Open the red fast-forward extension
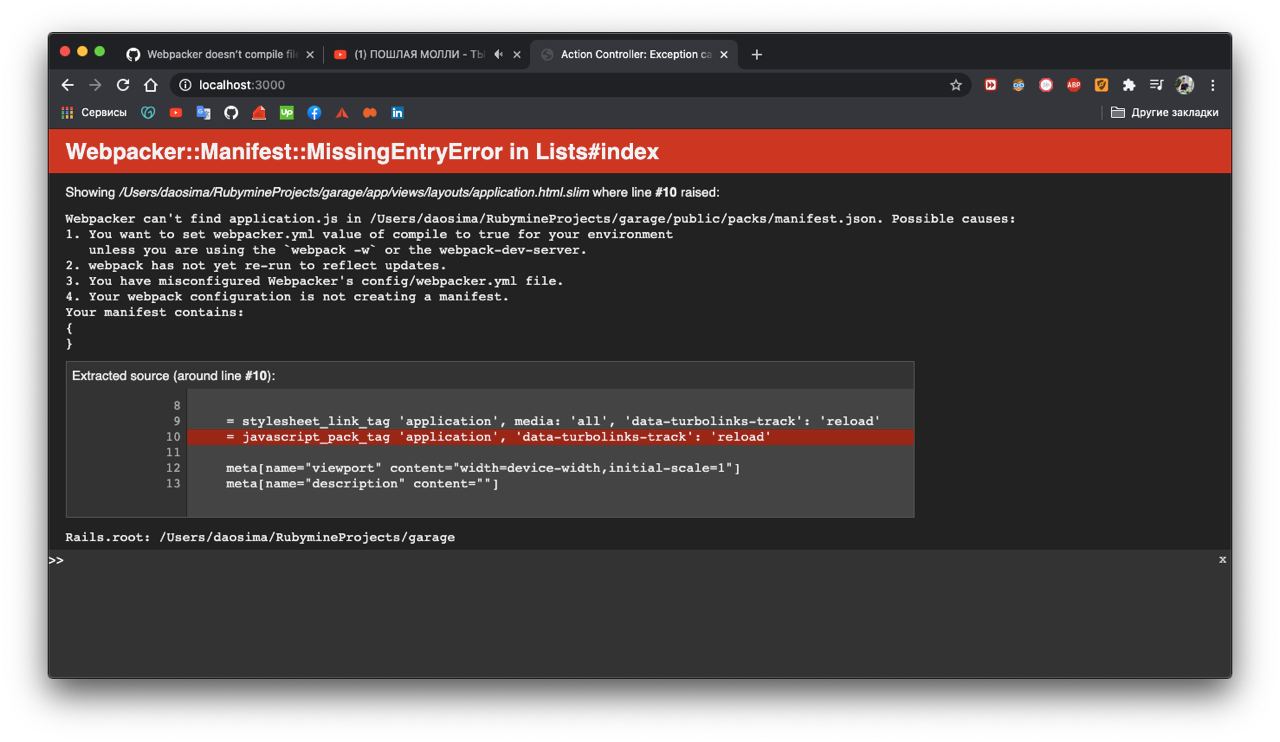 pos(991,85)
